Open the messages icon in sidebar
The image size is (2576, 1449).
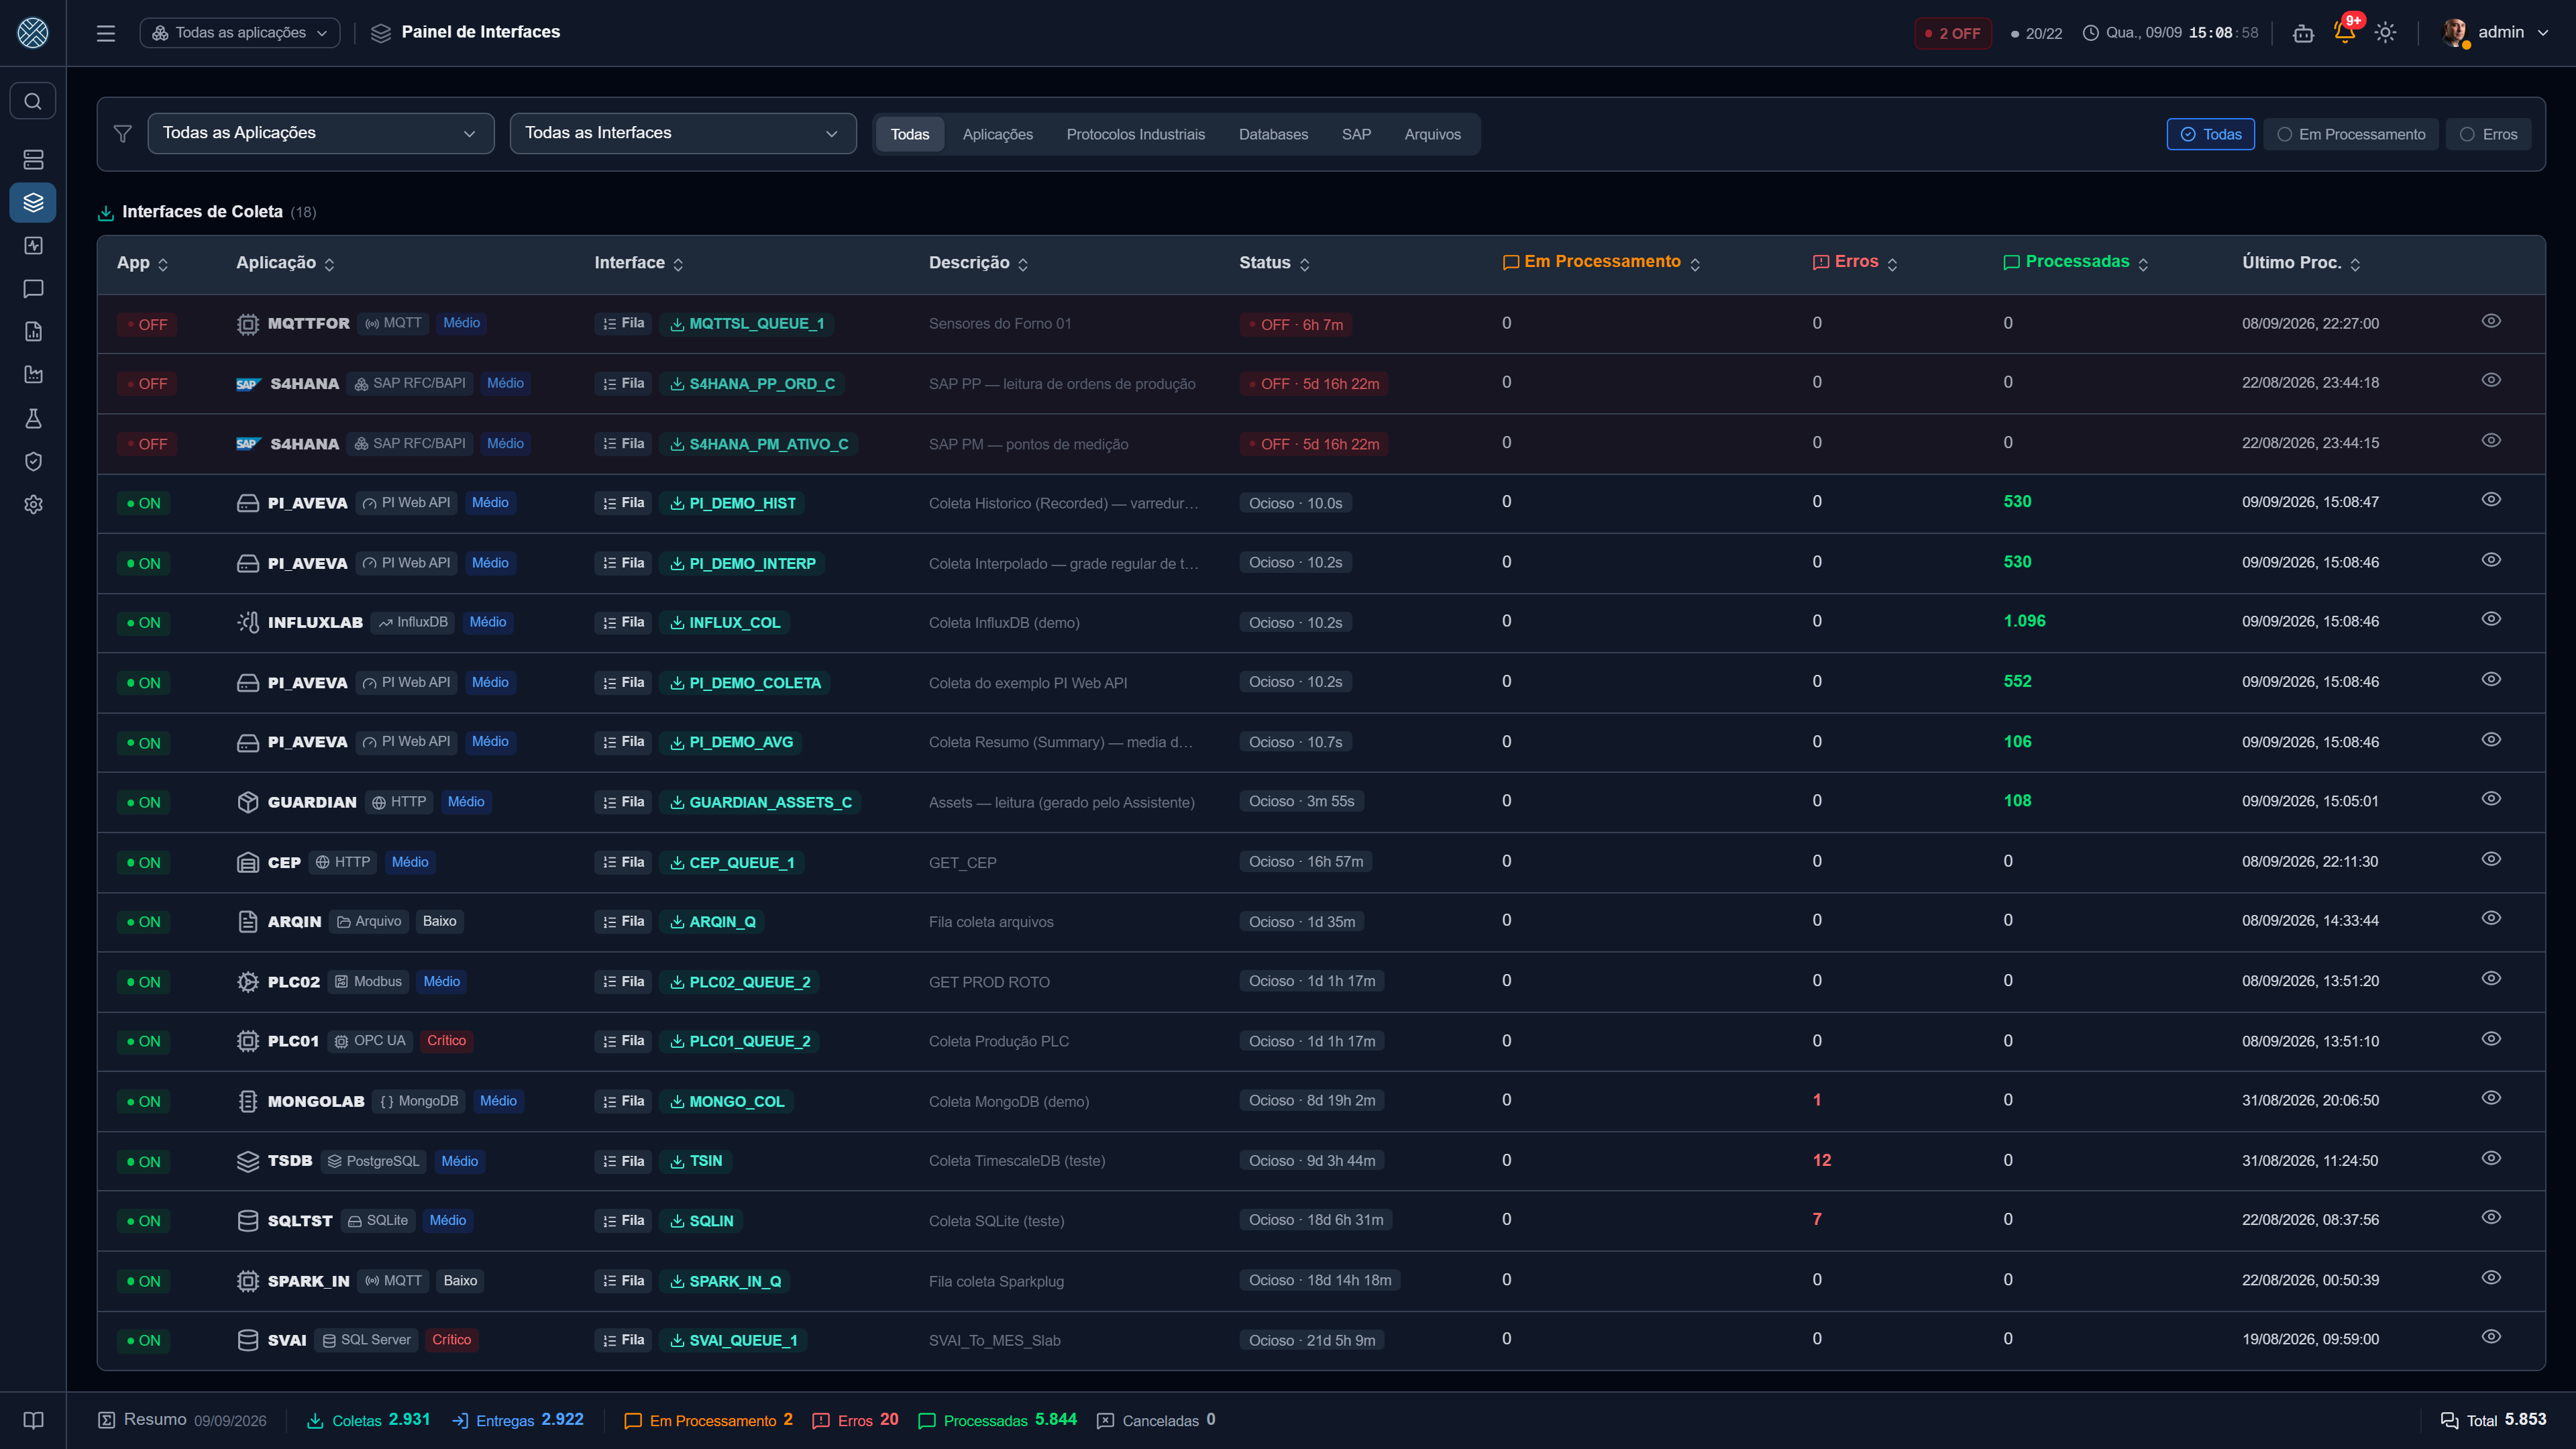pos(33,289)
